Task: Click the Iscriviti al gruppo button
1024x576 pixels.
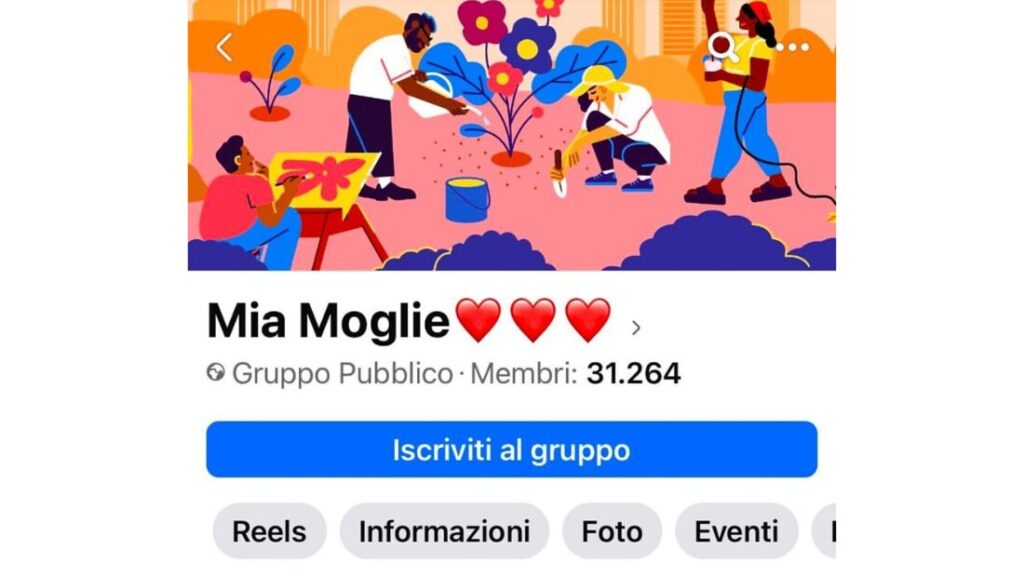Action: [x=511, y=449]
